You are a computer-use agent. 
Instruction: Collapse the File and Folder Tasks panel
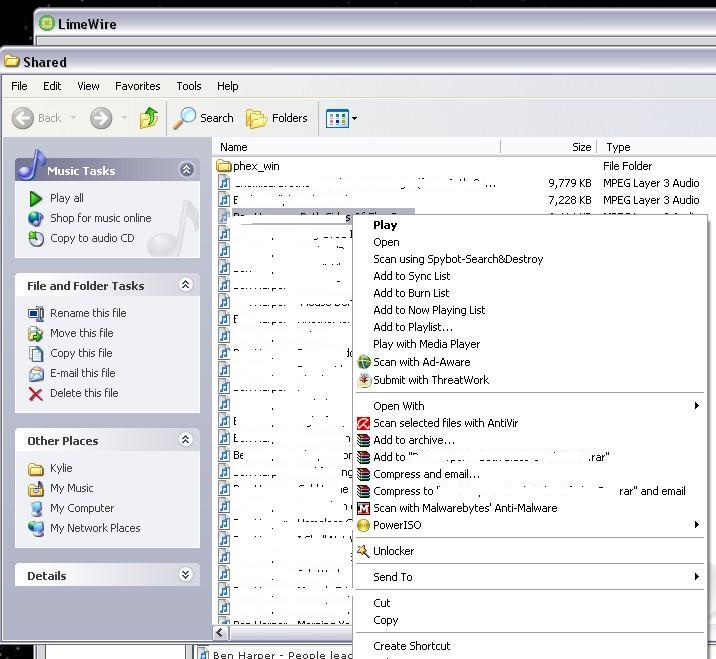coord(185,285)
